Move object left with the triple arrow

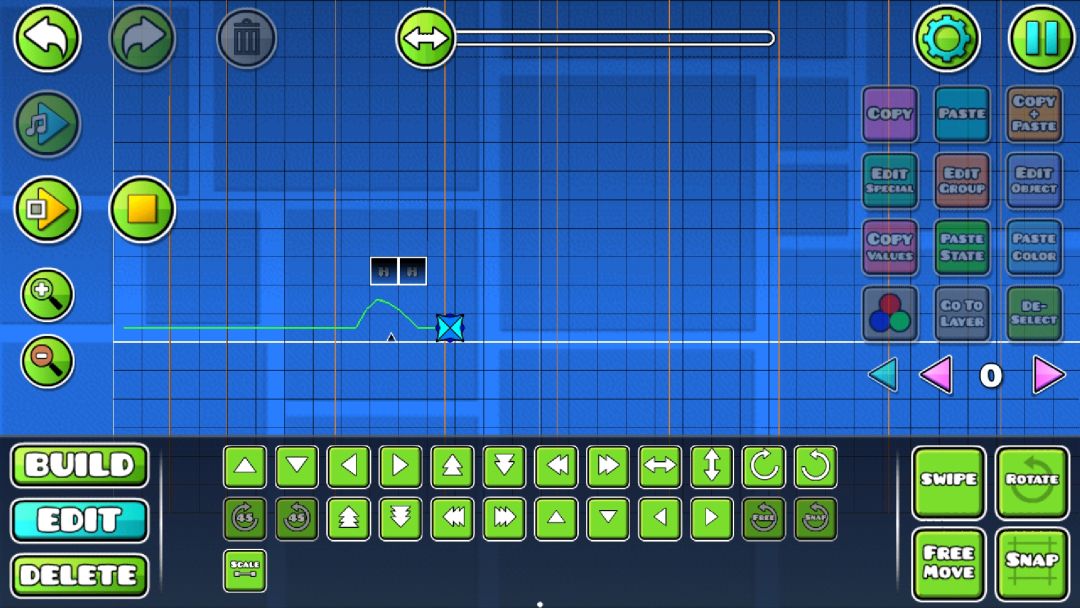453,518
